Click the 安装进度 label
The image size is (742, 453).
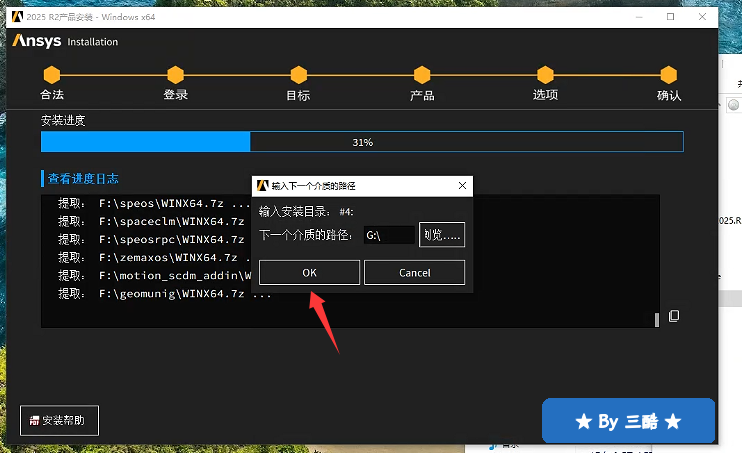click(x=63, y=121)
